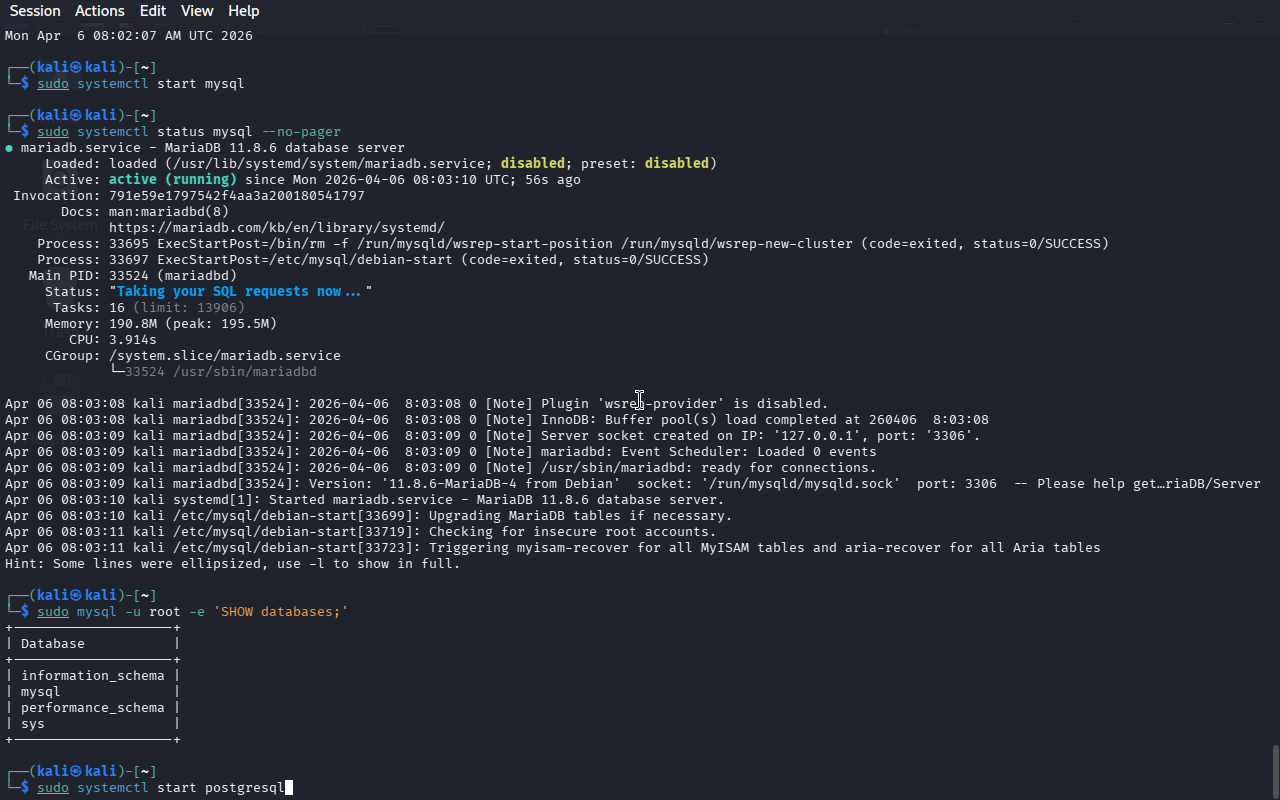
Task: Select the sys row in database table
Action: [x=33, y=724]
